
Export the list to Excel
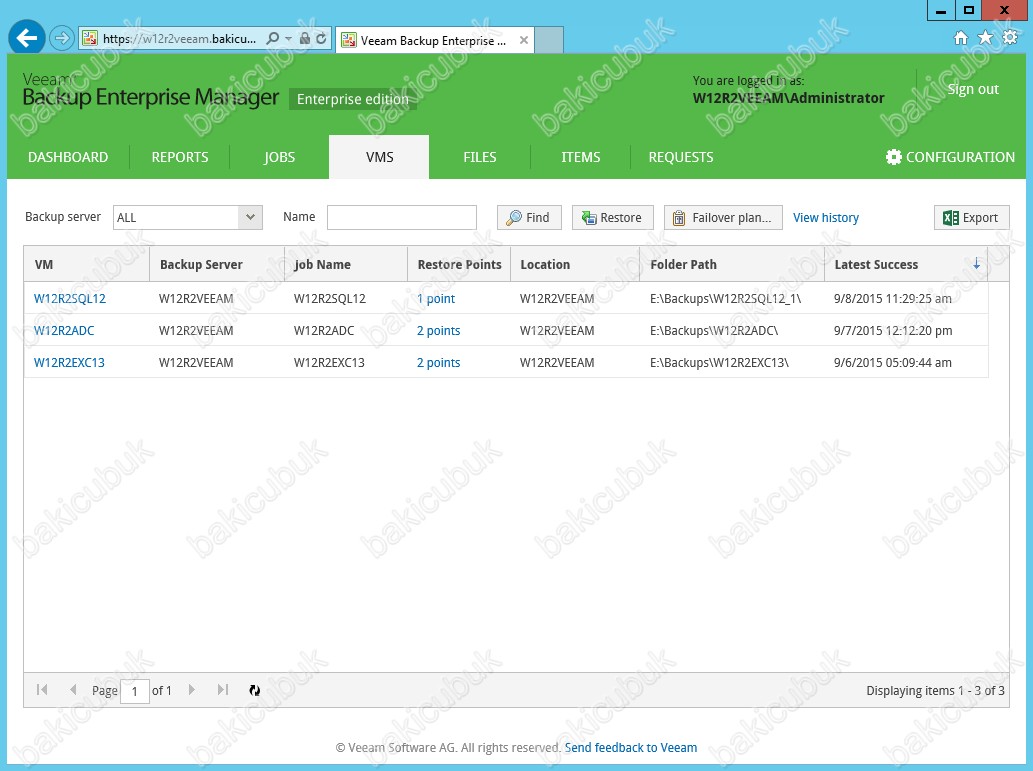click(972, 217)
